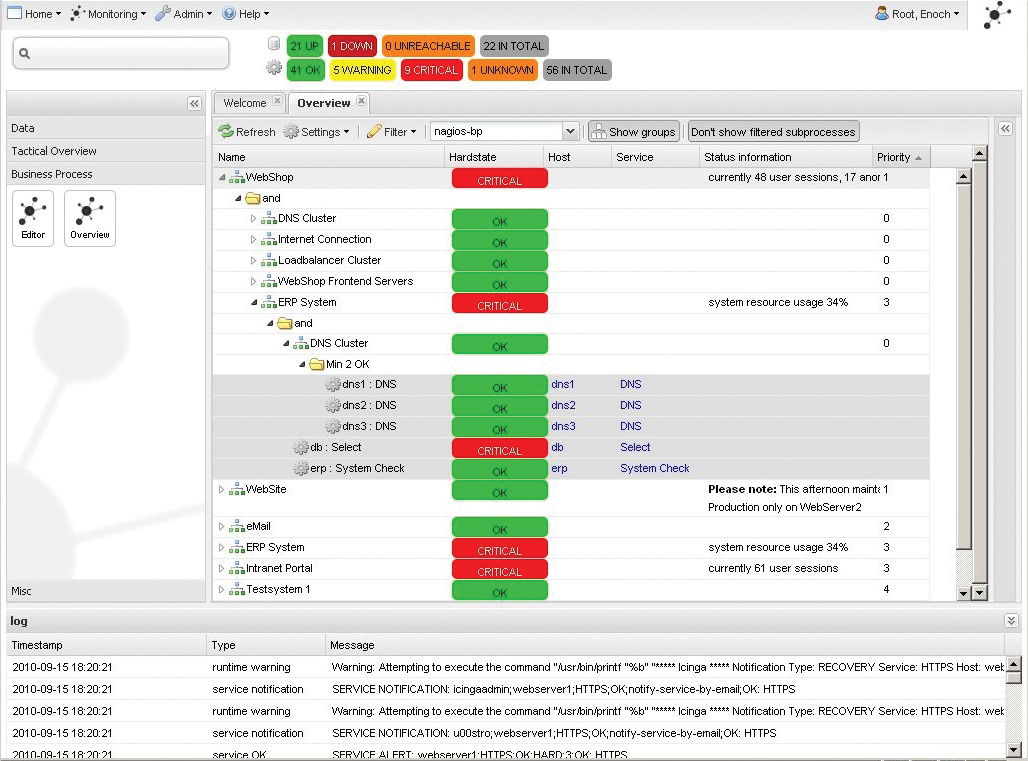
Task: Click the host status icon beside 21 UP
Action: (274, 45)
